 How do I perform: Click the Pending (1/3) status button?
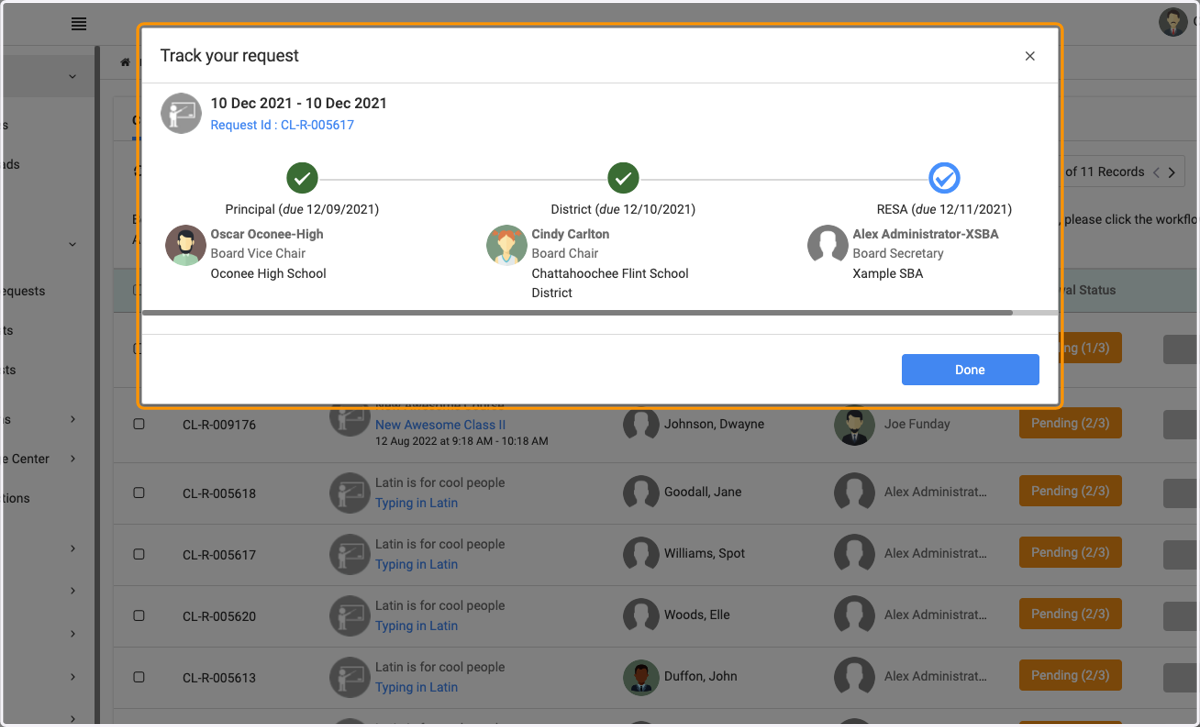coord(1090,348)
